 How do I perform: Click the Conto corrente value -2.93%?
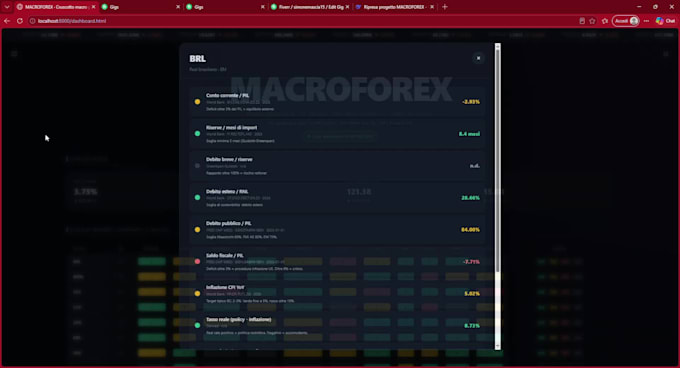pyautogui.click(x=471, y=102)
